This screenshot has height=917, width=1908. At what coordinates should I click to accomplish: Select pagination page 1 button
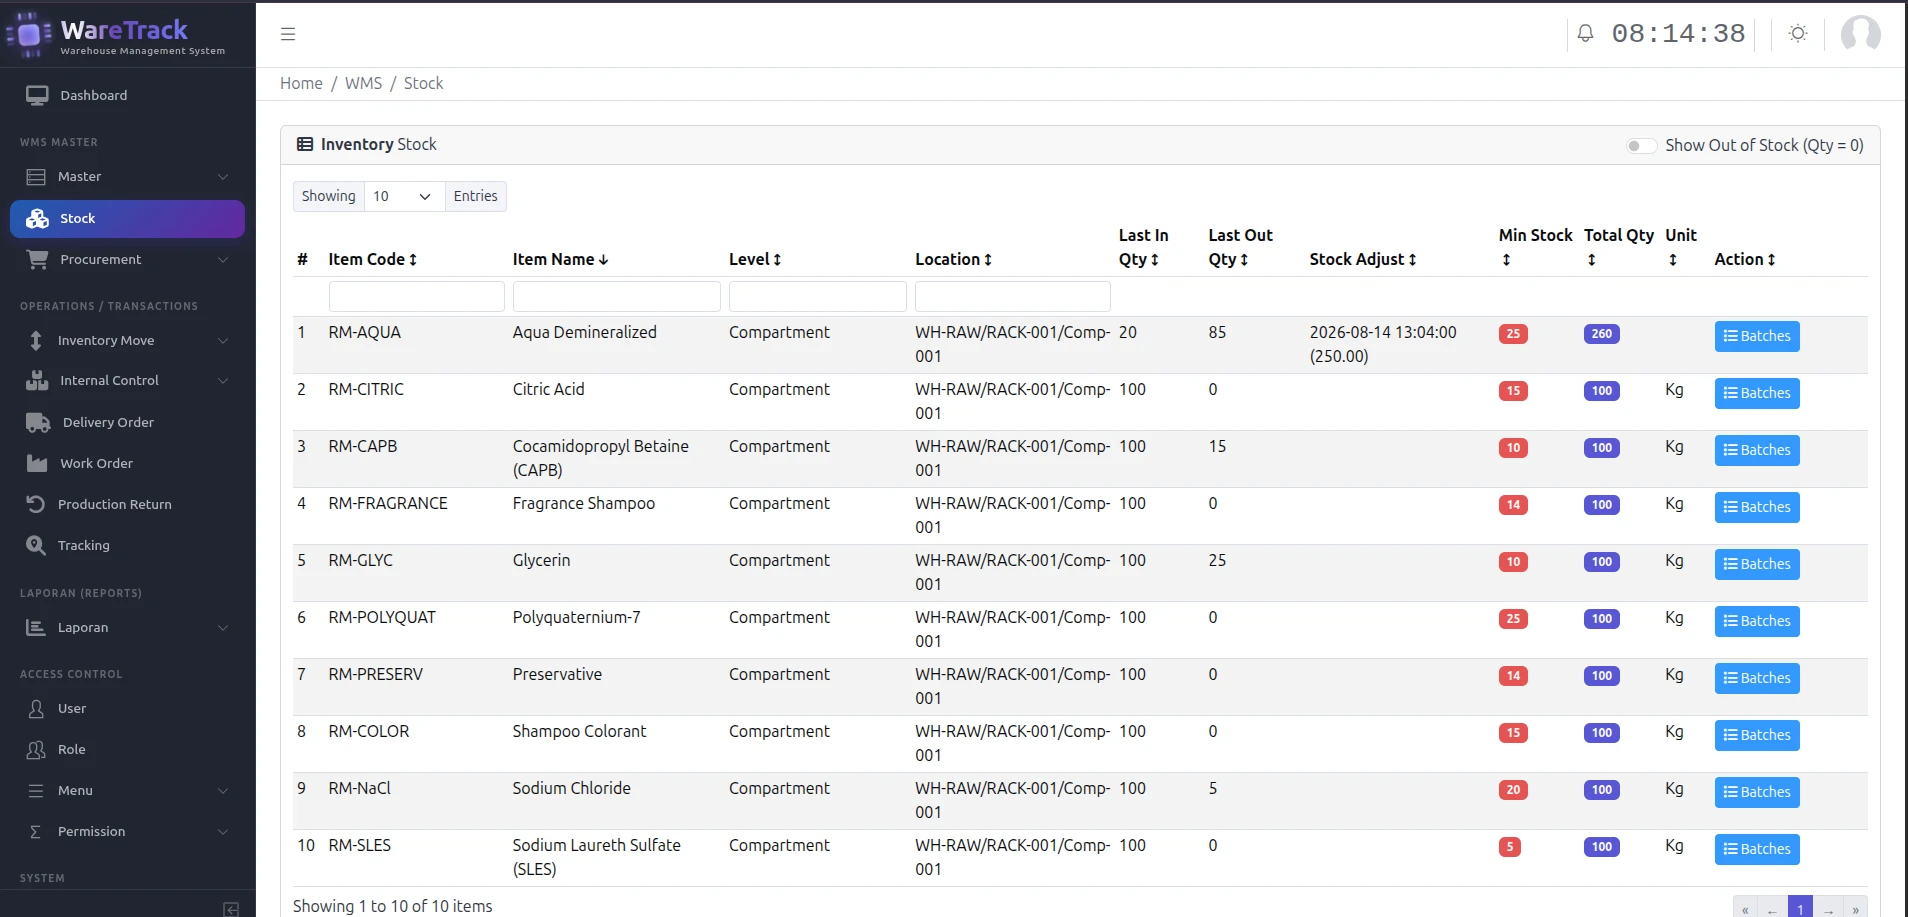(1800, 908)
